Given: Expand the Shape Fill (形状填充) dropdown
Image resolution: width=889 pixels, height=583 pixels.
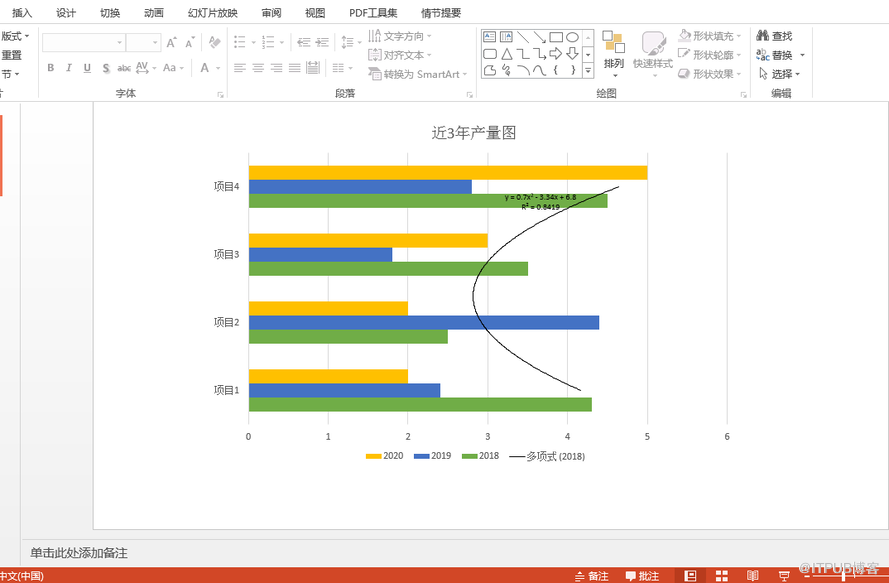Looking at the screenshot, I should point(708,36).
